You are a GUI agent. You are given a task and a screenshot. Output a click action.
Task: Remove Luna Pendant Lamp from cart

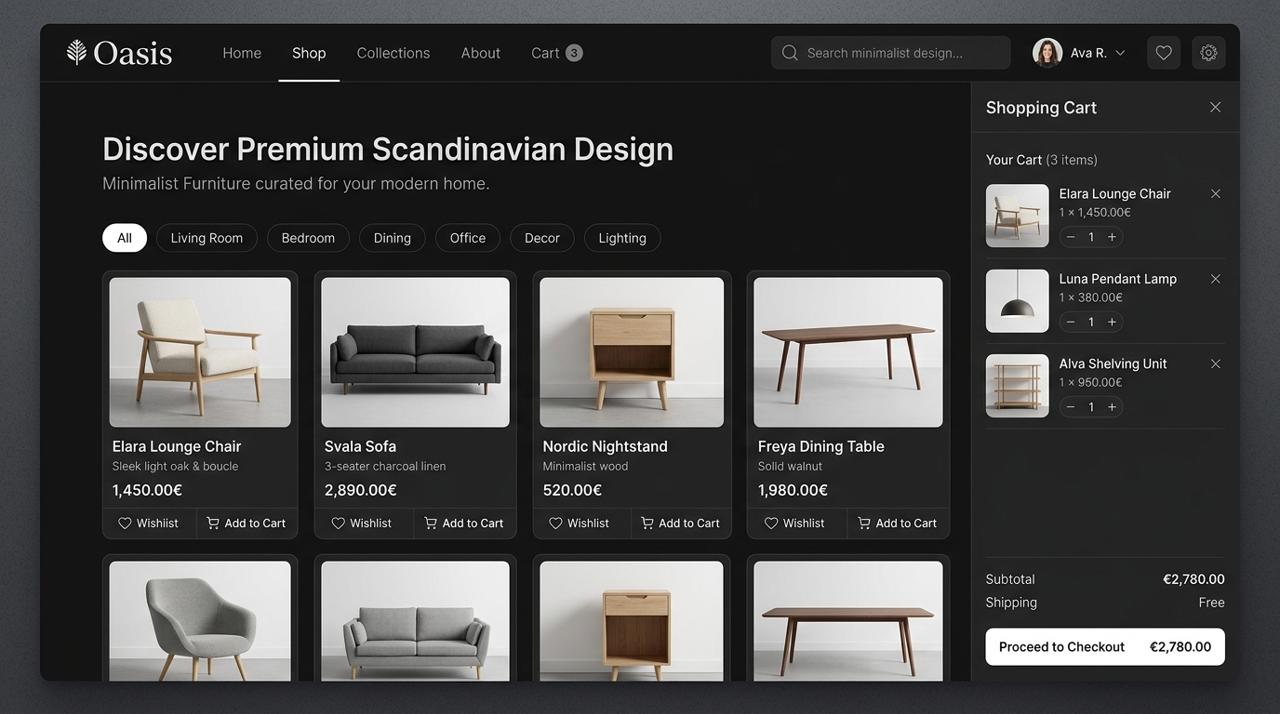(x=1215, y=279)
